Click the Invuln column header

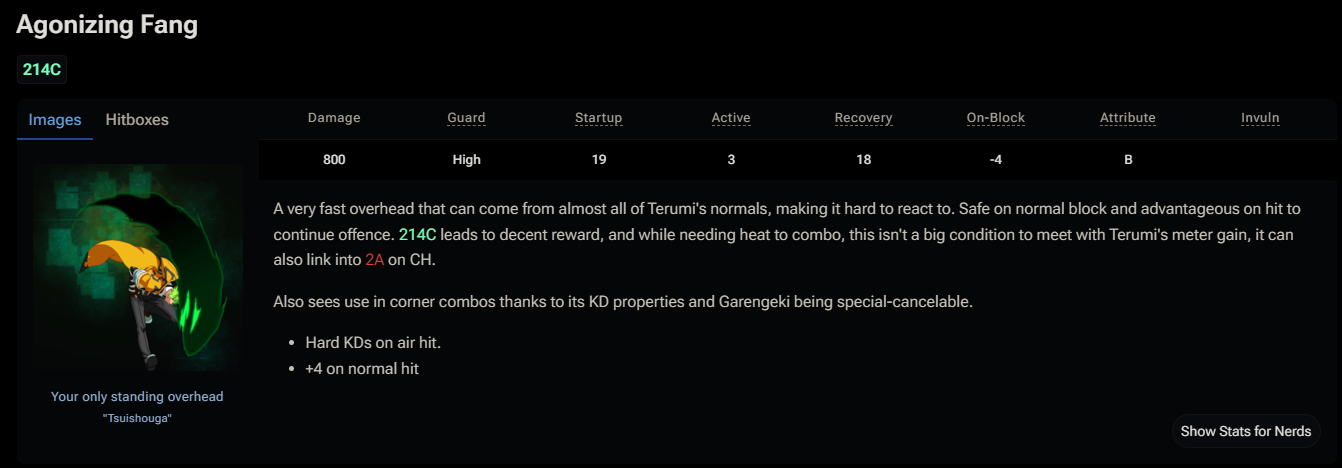(x=1260, y=118)
